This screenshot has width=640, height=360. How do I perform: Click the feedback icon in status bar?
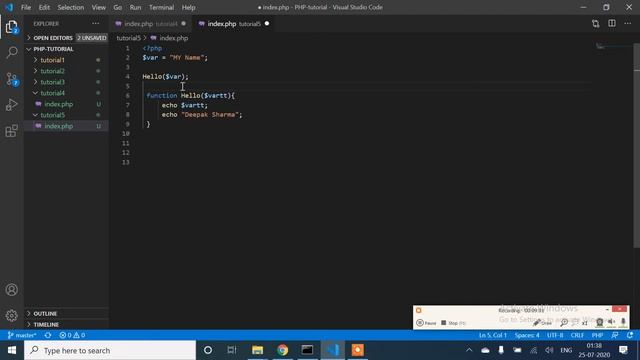pos(615,335)
